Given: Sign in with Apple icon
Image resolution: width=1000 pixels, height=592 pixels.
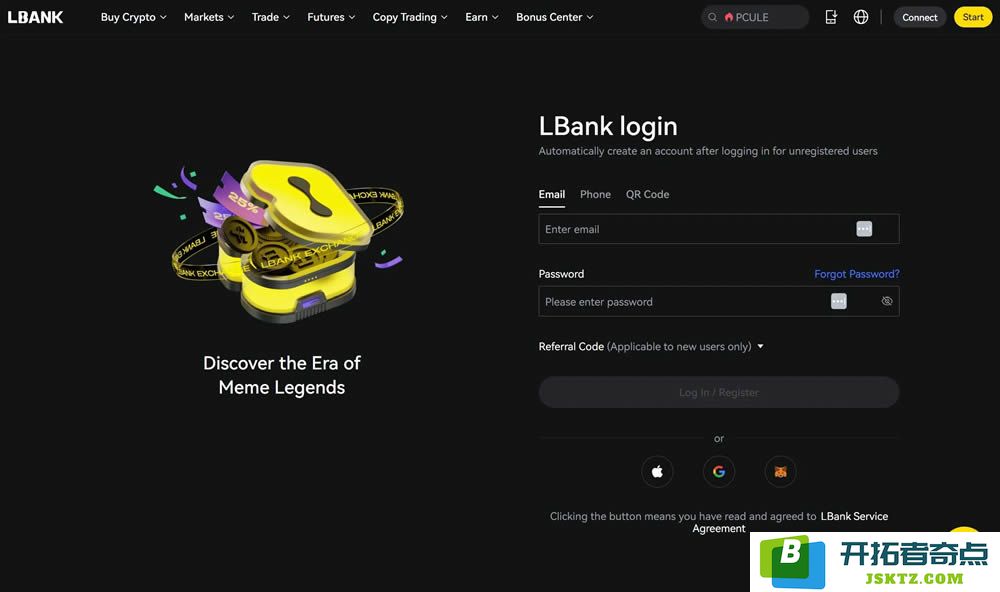Looking at the screenshot, I should 657,471.
